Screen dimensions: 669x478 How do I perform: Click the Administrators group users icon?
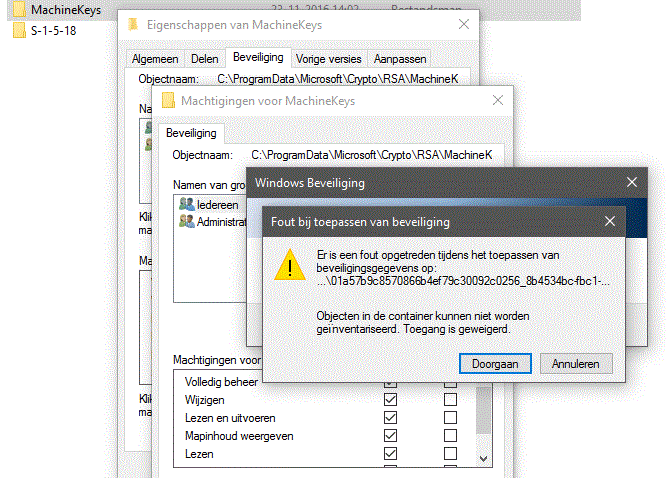187,221
